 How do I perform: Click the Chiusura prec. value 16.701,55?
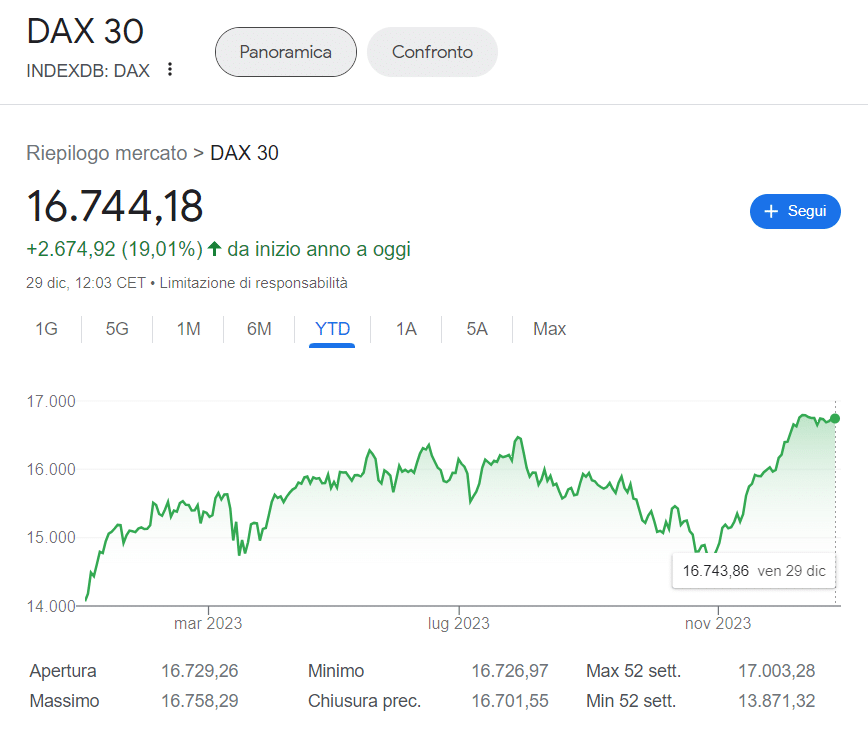510,701
